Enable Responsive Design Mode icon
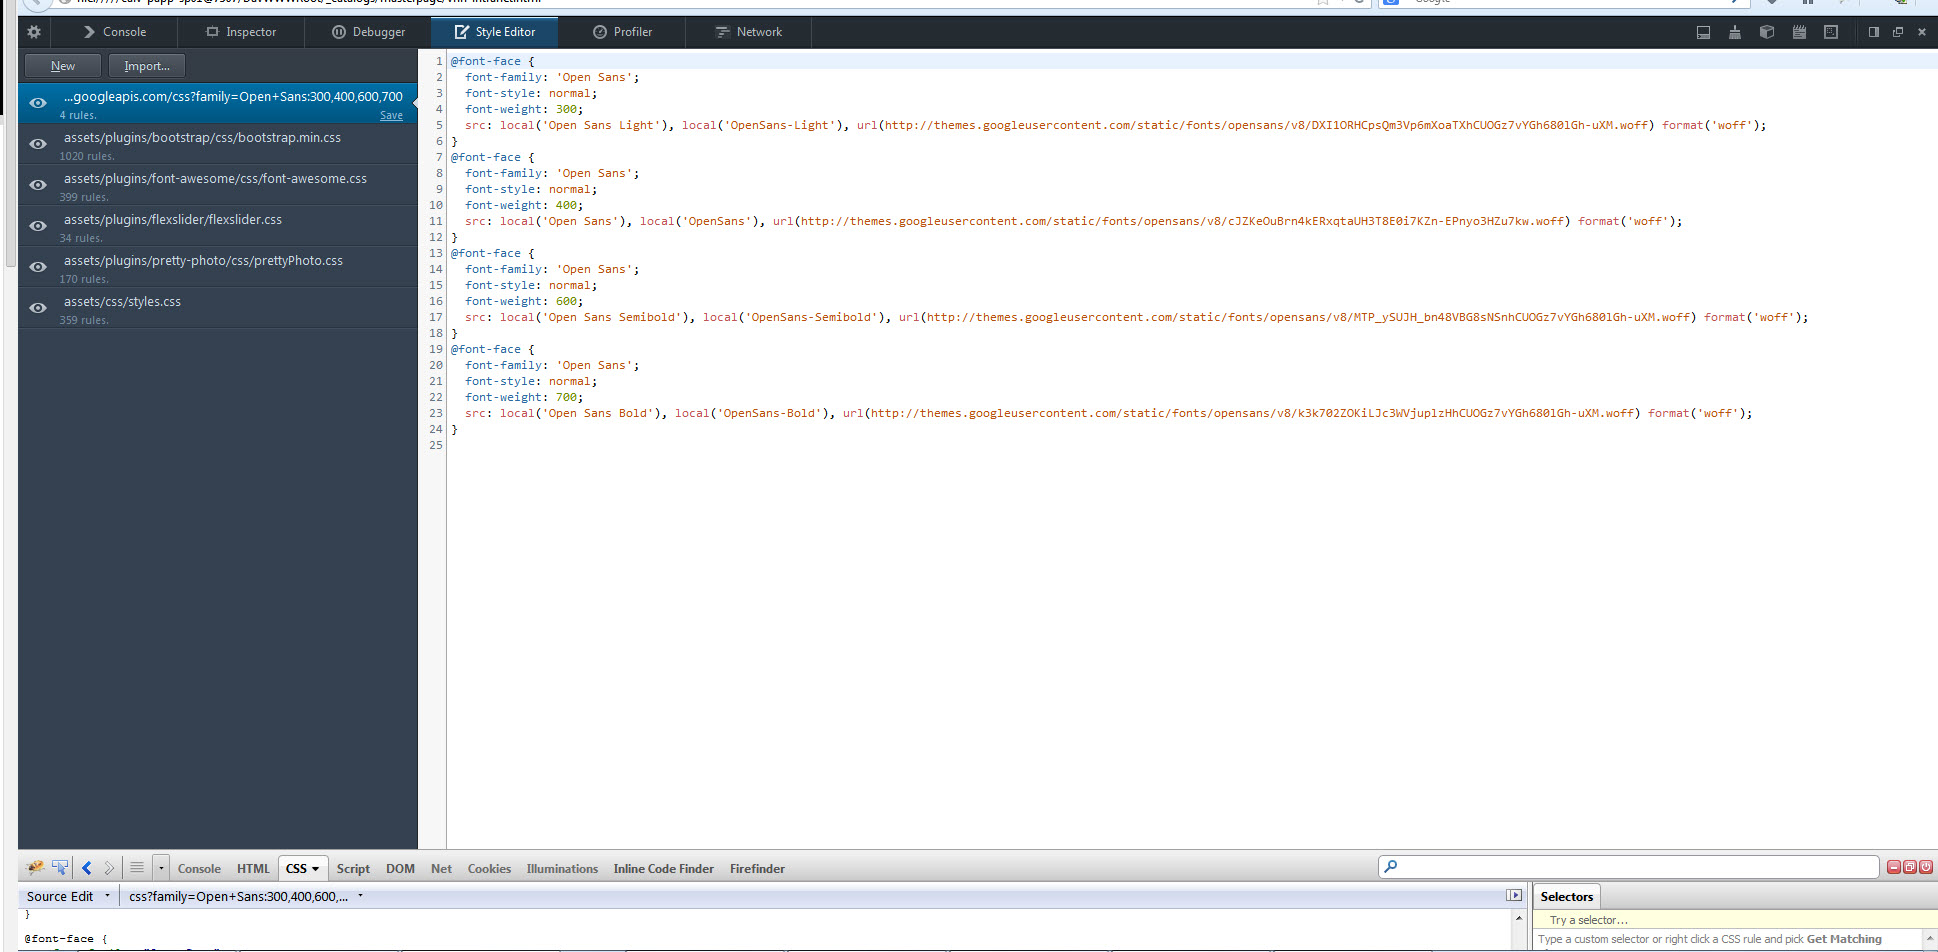This screenshot has height=952, width=1938. 1831,32
